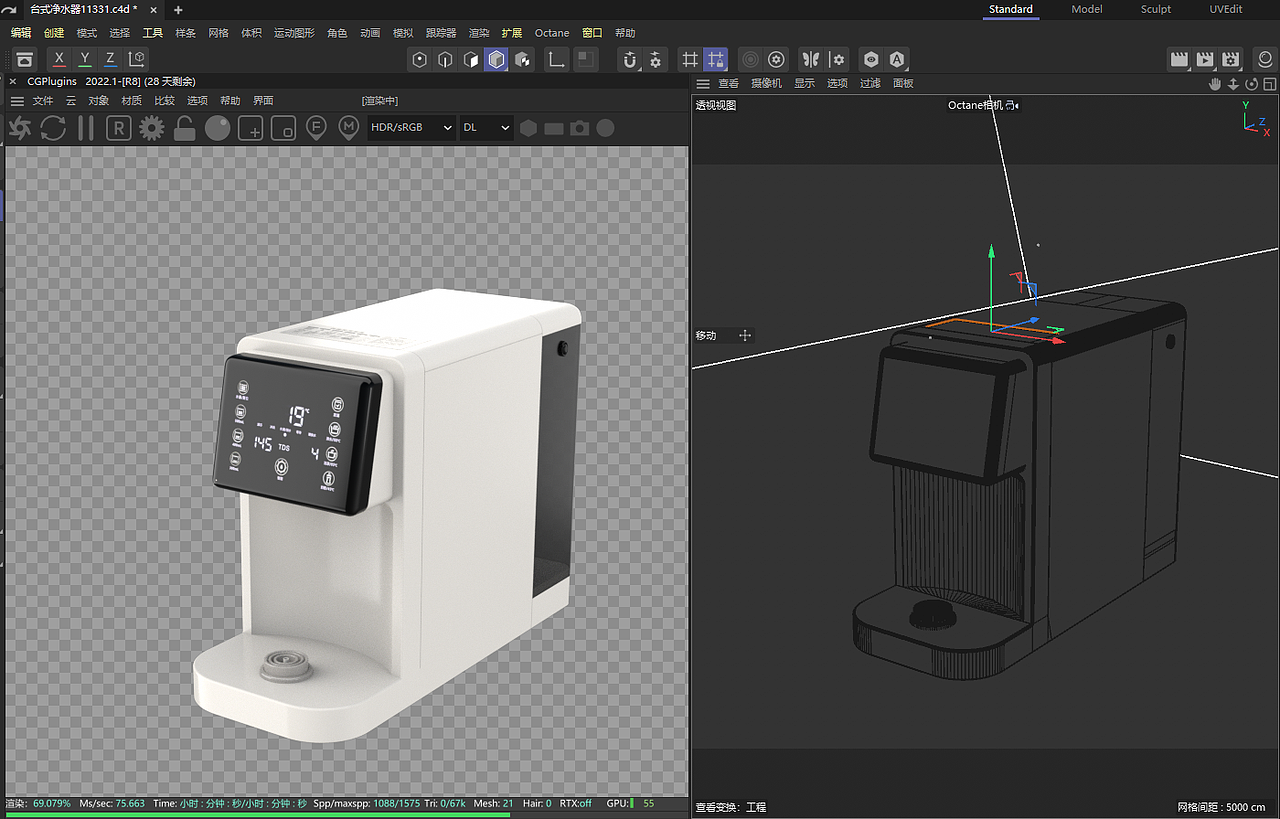
Task: Open the viewport hamburger menu
Action: point(703,84)
